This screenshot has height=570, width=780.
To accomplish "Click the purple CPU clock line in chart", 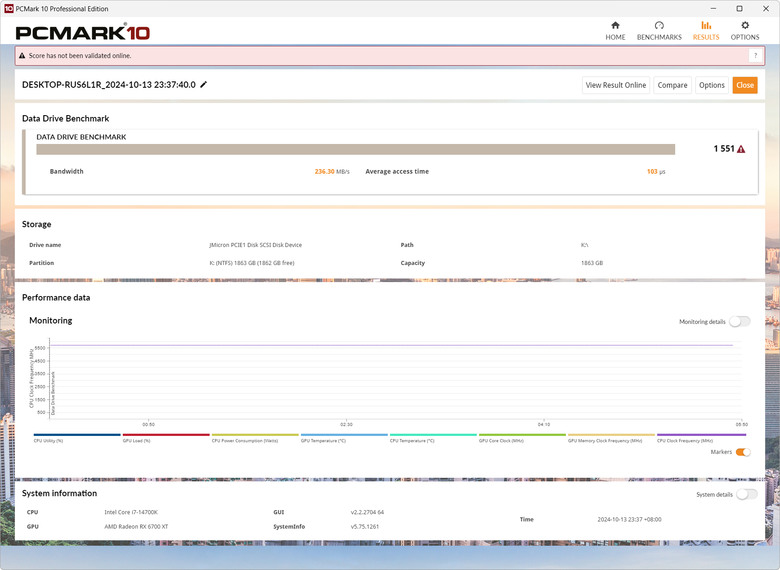I will tap(391, 345).
